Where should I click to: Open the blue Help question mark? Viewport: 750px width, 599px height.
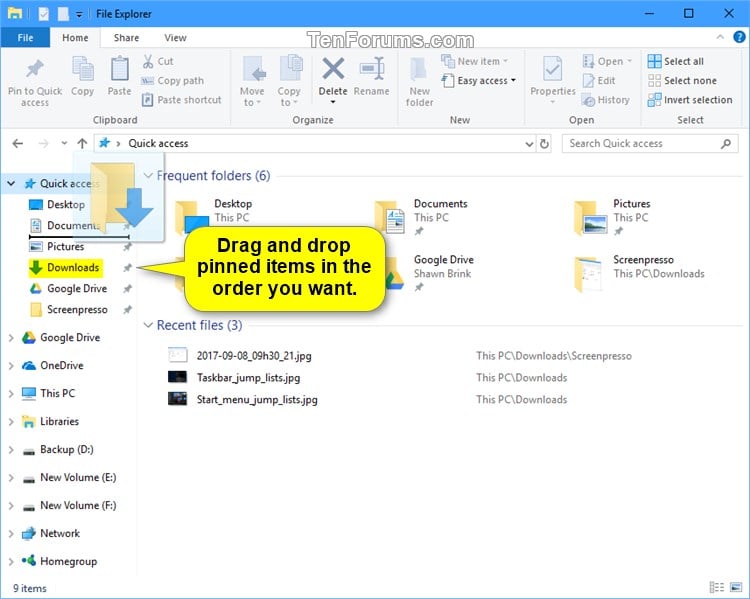click(x=739, y=37)
